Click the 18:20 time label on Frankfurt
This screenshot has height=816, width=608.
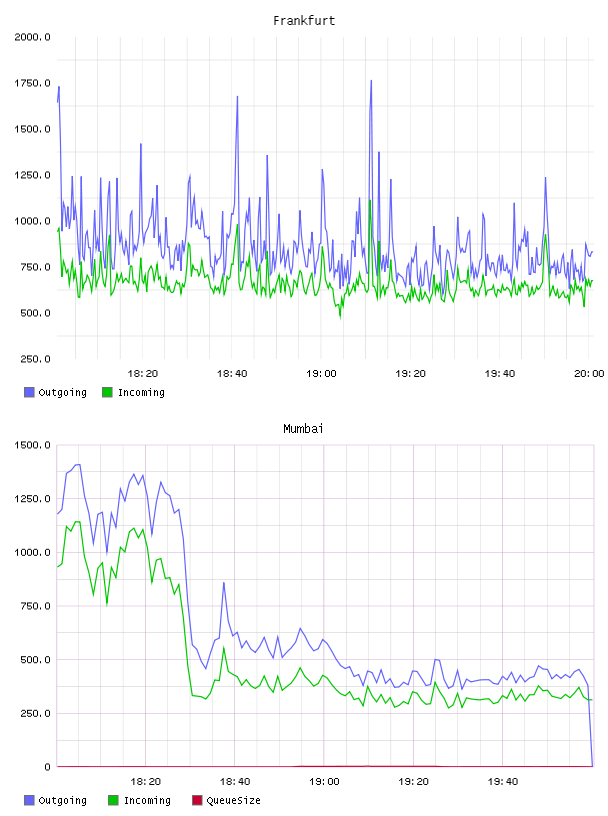point(142,374)
